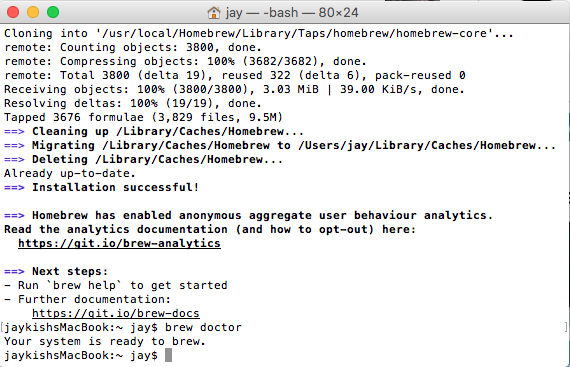The width and height of the screenshot is (570, 367).
Task: Minimize the Terminal with yellow button
Action: pyautogui.click(x=33, y=12)
